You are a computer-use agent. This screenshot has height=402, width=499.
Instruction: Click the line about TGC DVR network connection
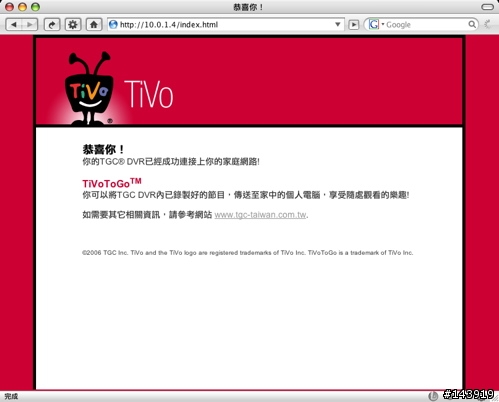pos(171,162)
